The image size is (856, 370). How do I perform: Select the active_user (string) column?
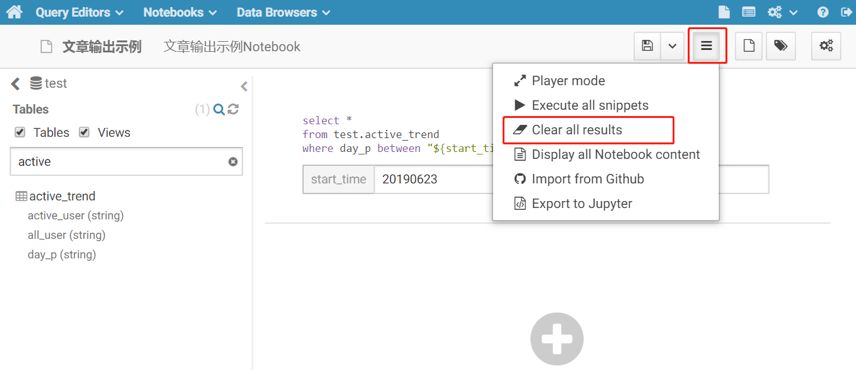[x=76, y=216]
